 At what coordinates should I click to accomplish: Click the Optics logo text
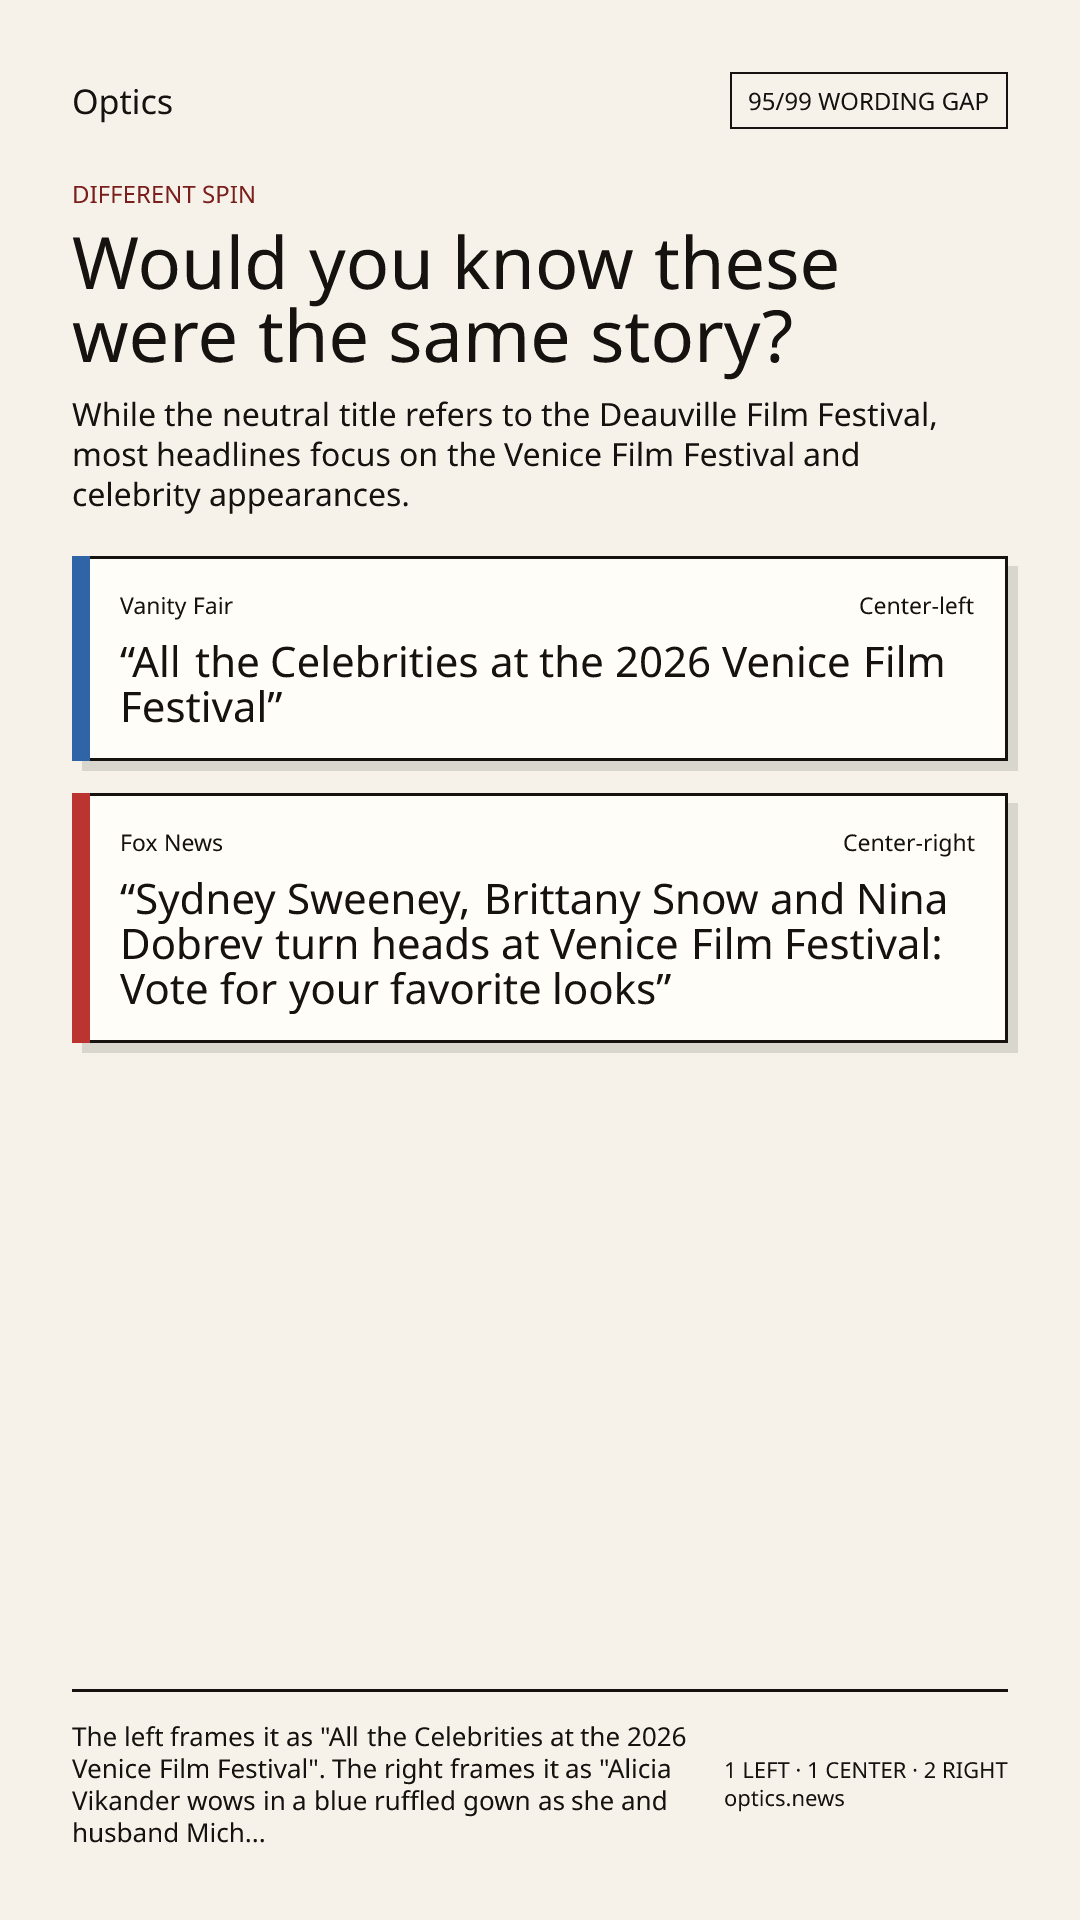tap(122, 102)
